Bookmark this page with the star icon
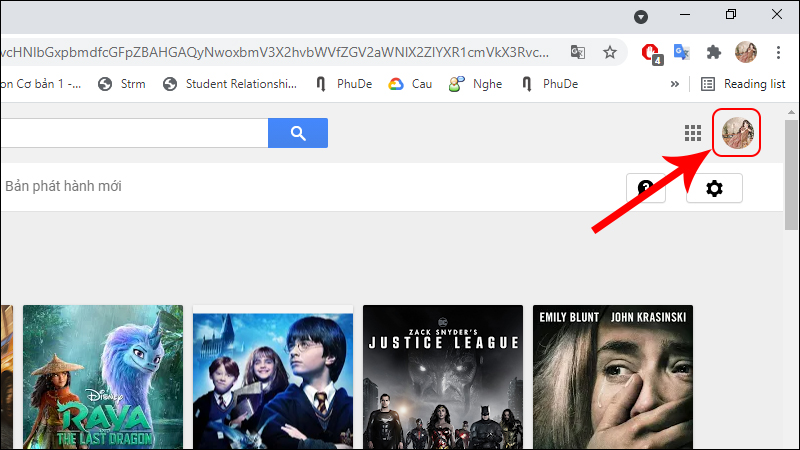The width and height of the screenshot is (800, 450). [610, 52]
